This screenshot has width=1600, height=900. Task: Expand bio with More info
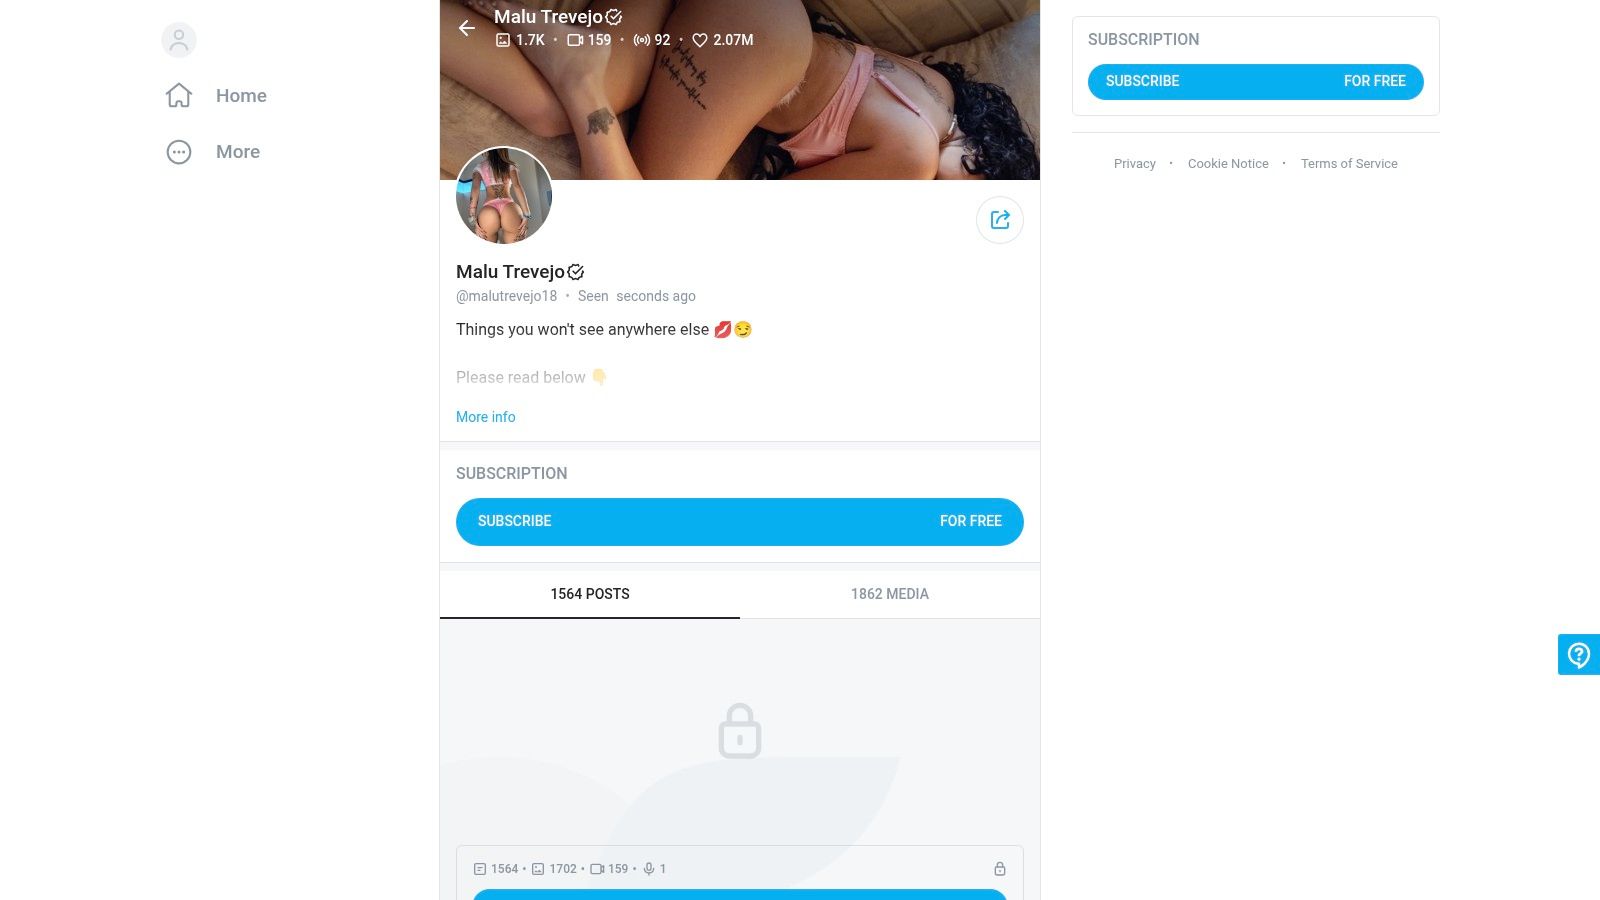(x=486, y=417)
